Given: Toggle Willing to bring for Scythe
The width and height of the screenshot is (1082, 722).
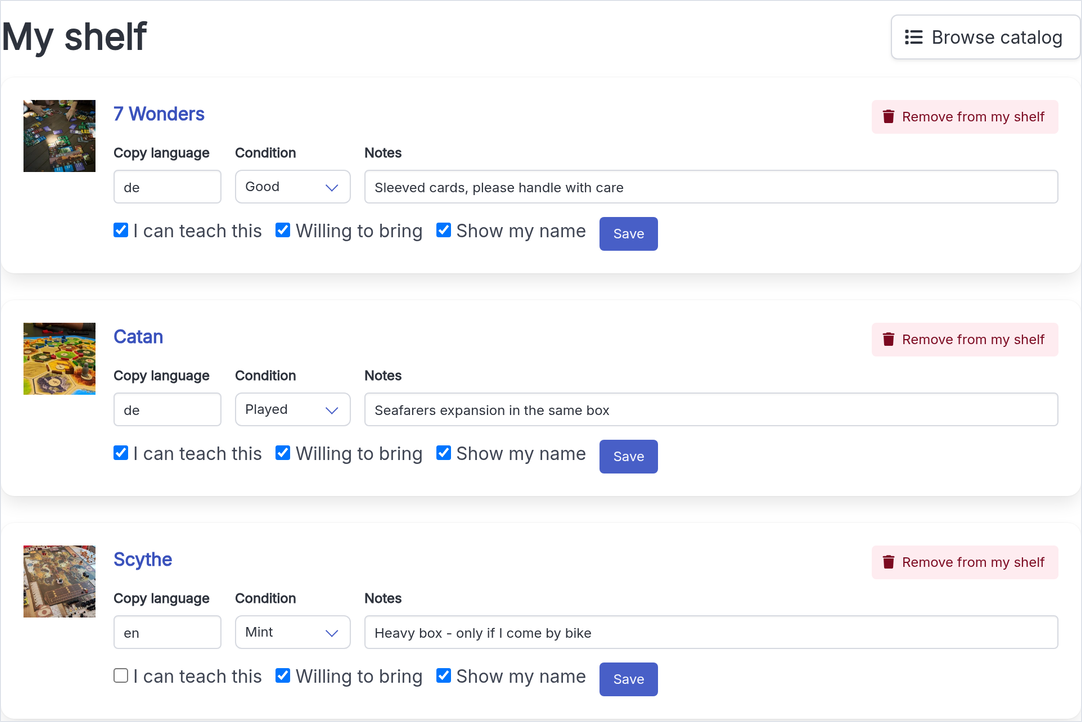Looking at the screenshot, I should [283, 676].
